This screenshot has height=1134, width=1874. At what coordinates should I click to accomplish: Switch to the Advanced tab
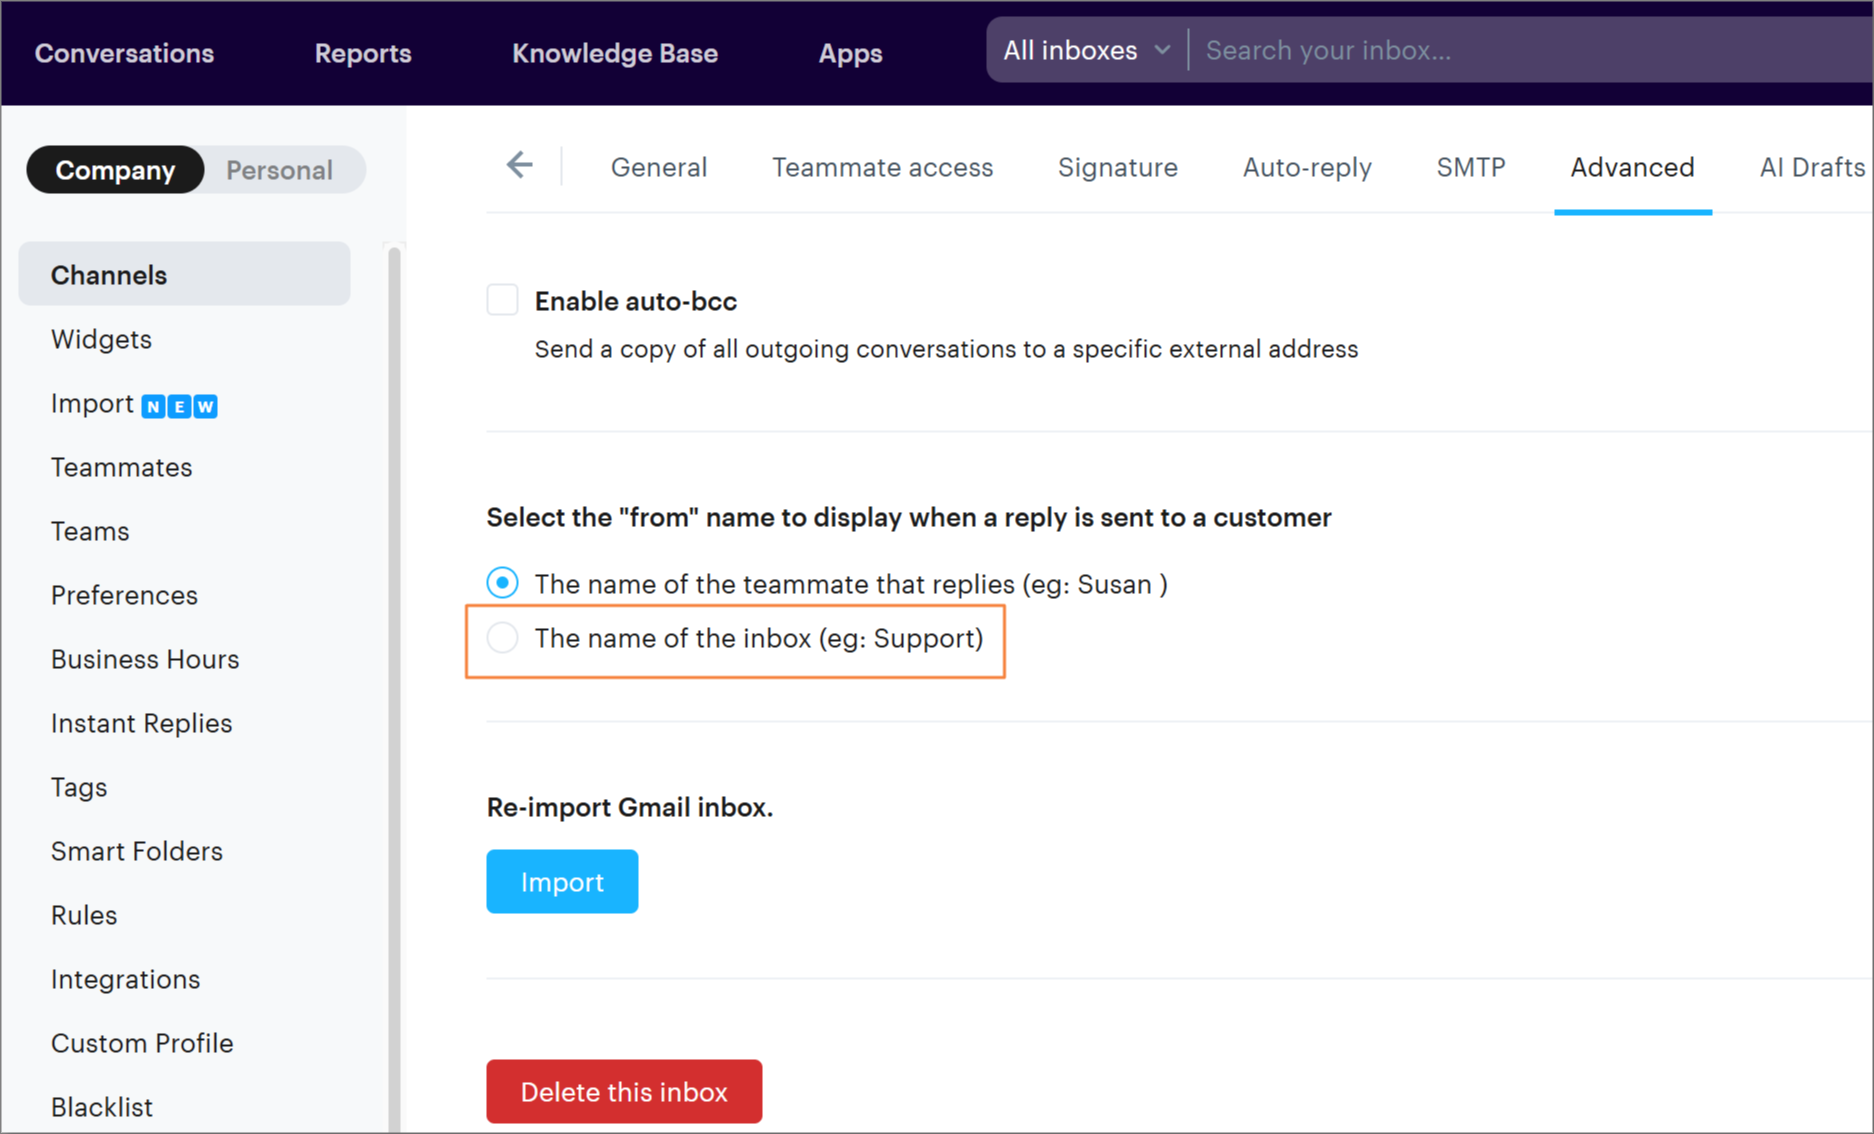(x=1631, y=167)
